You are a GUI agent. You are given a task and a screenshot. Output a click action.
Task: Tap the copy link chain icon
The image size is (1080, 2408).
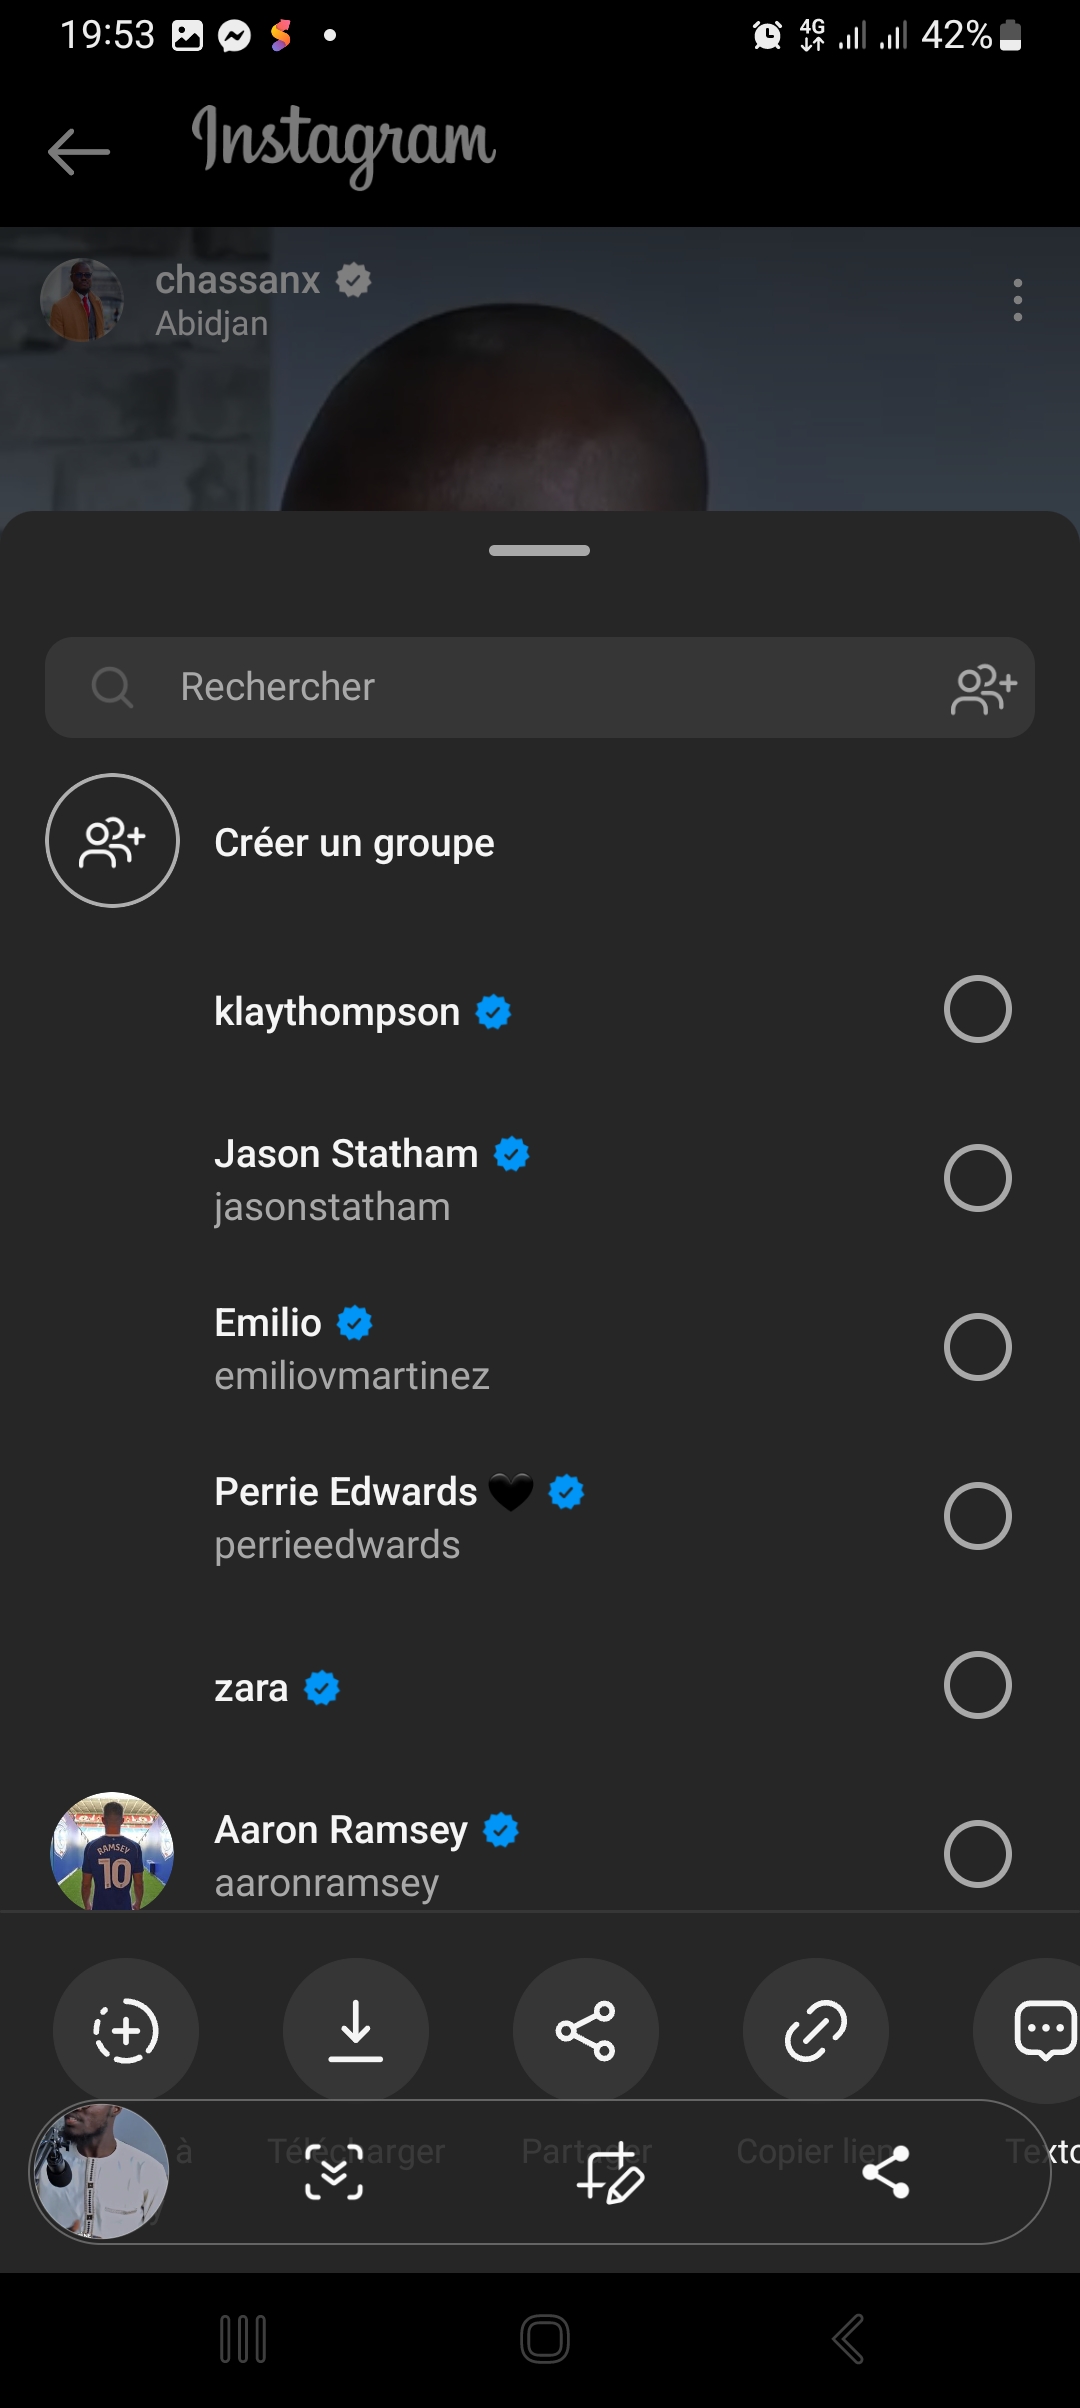click(816, 2030)
